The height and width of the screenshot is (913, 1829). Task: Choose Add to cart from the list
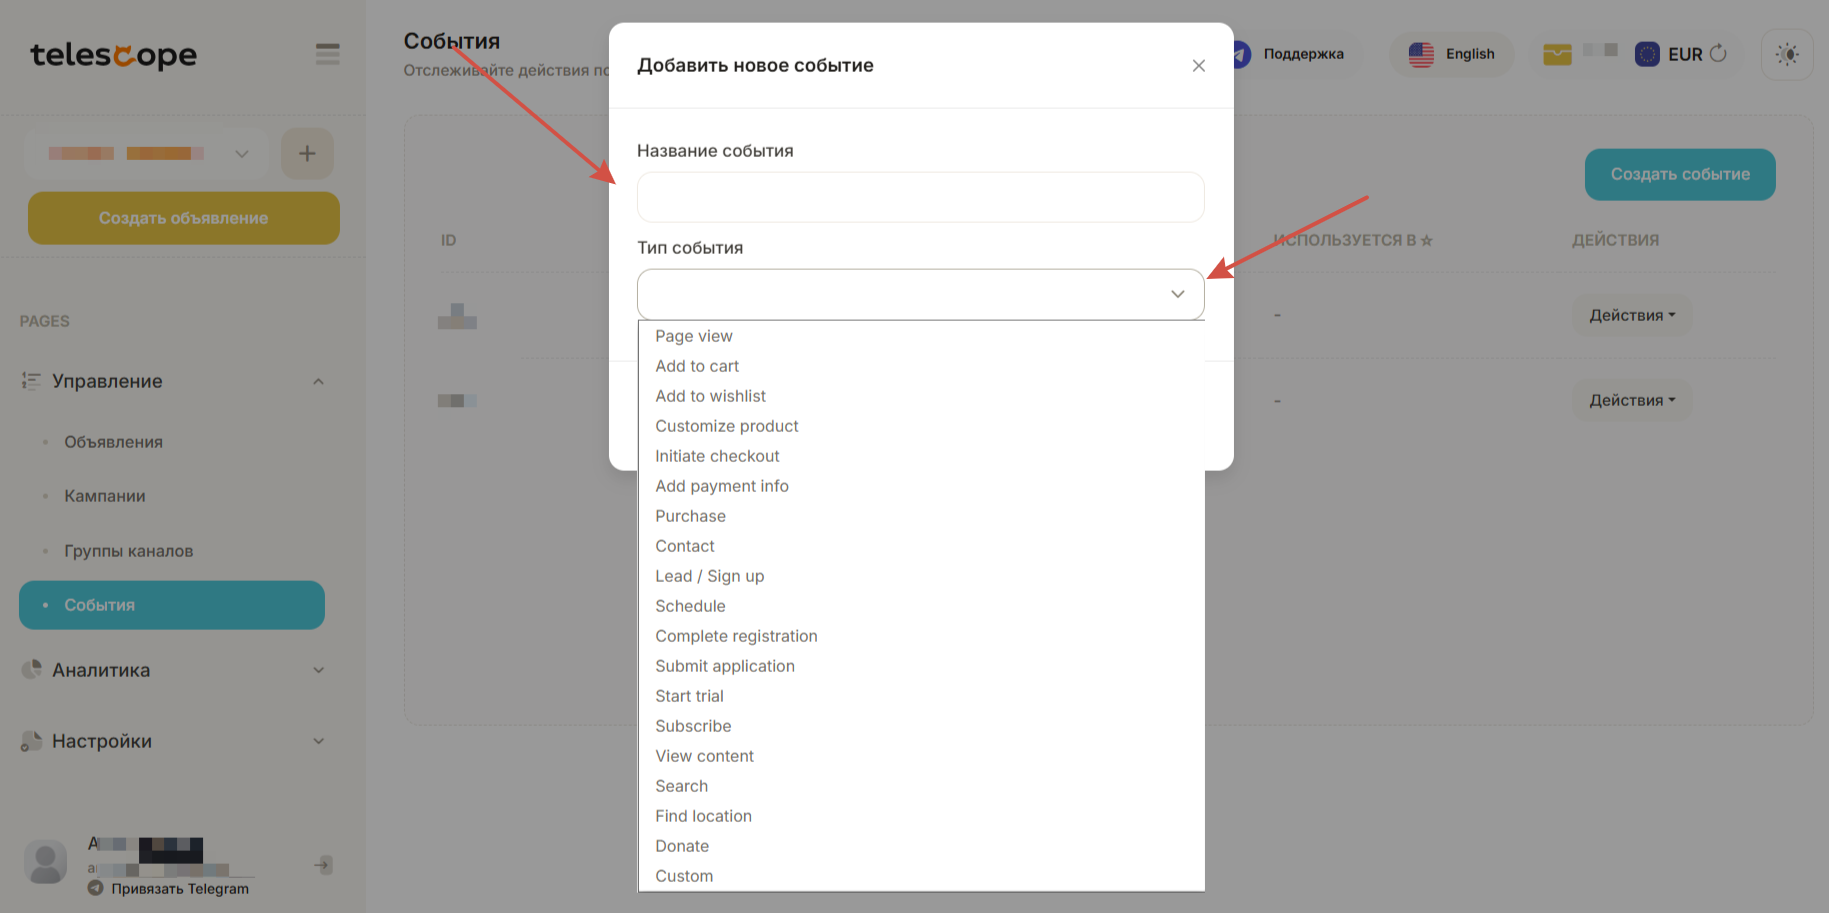(x=697, y=366)
